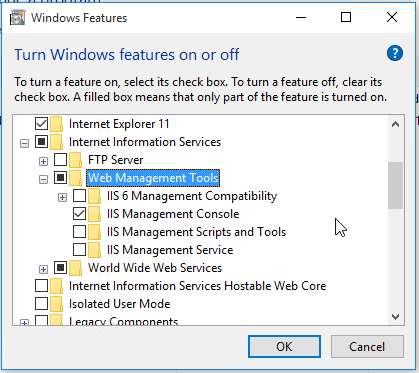Enable the FTP Server checkbox
The width and height of the screenshot is (419, 373).
(x=60, y=160)
